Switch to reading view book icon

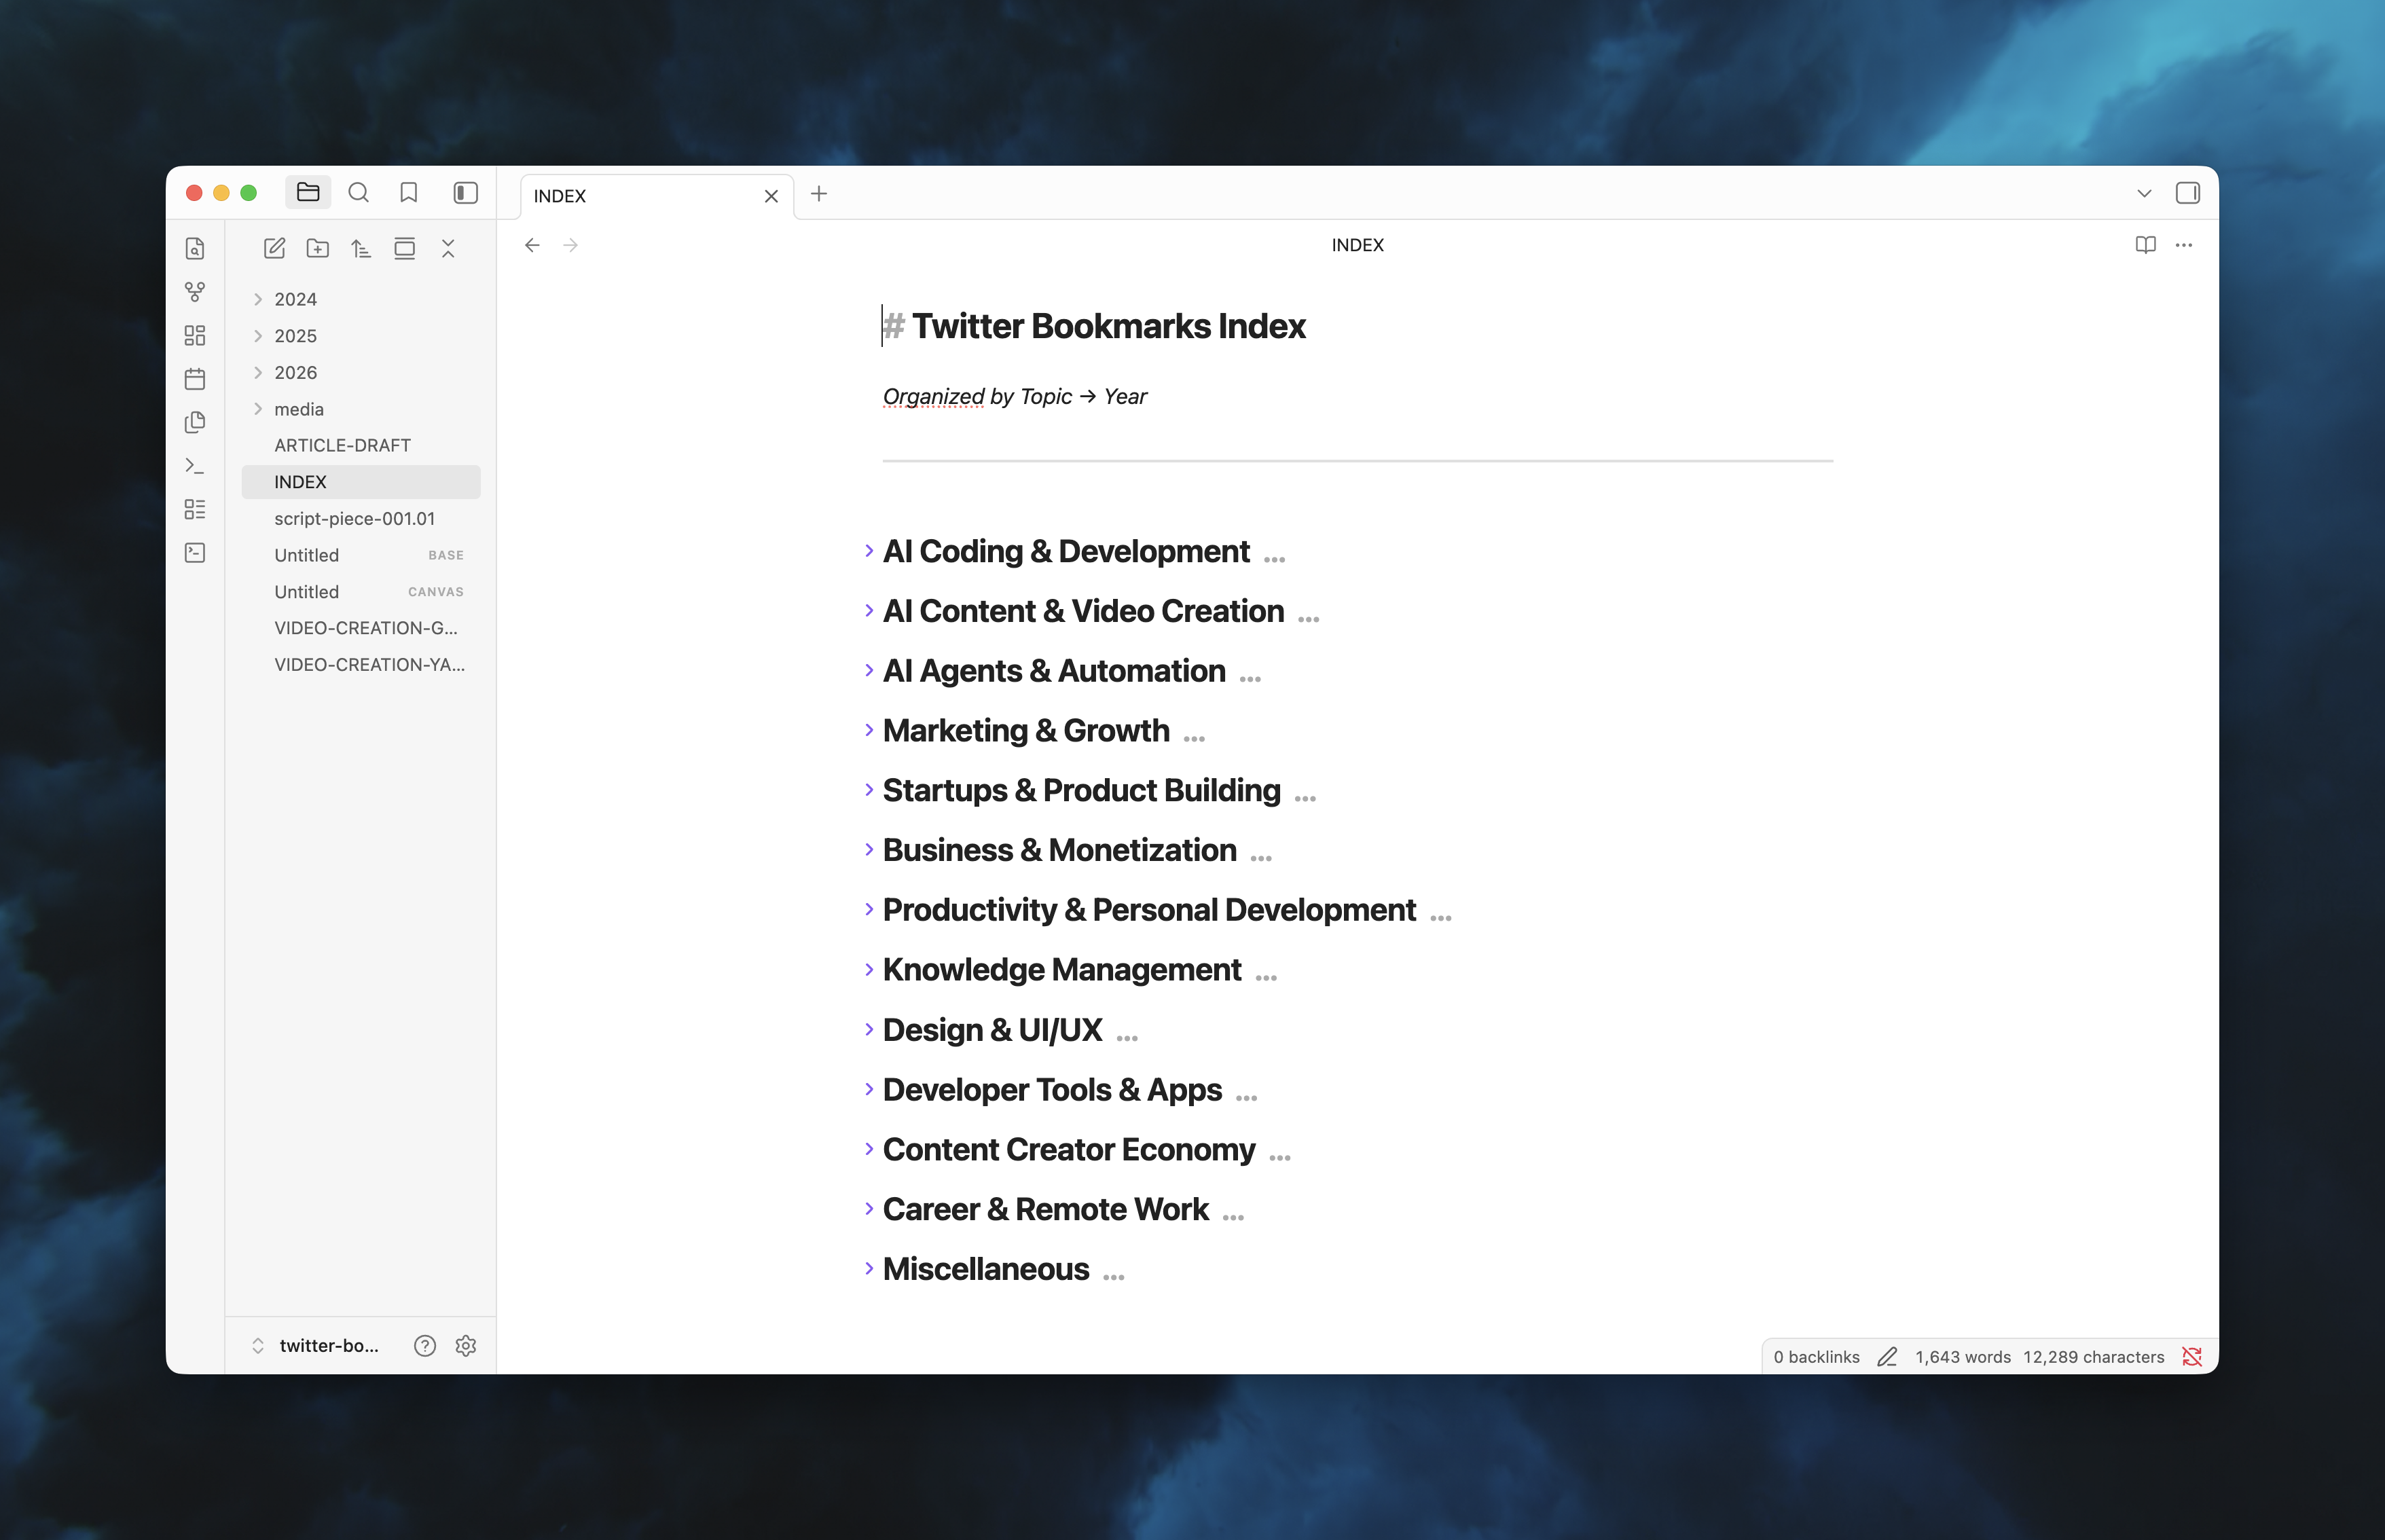tap(2145, 245)
